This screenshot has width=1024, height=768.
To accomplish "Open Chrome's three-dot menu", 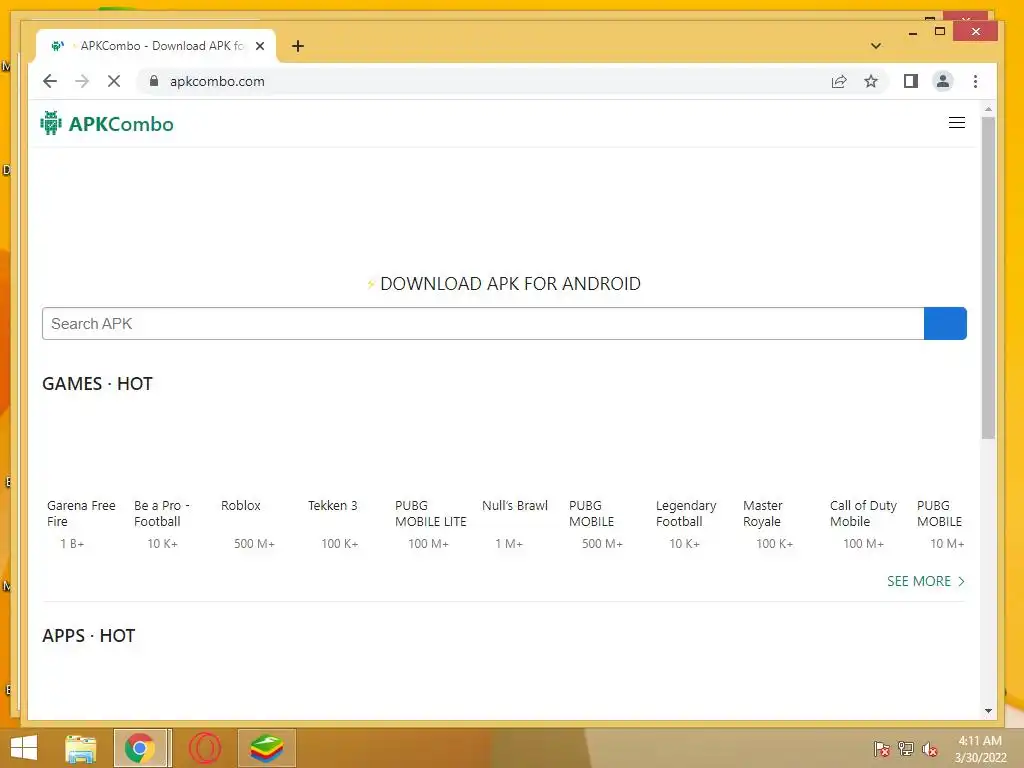I will pos(975,81).
